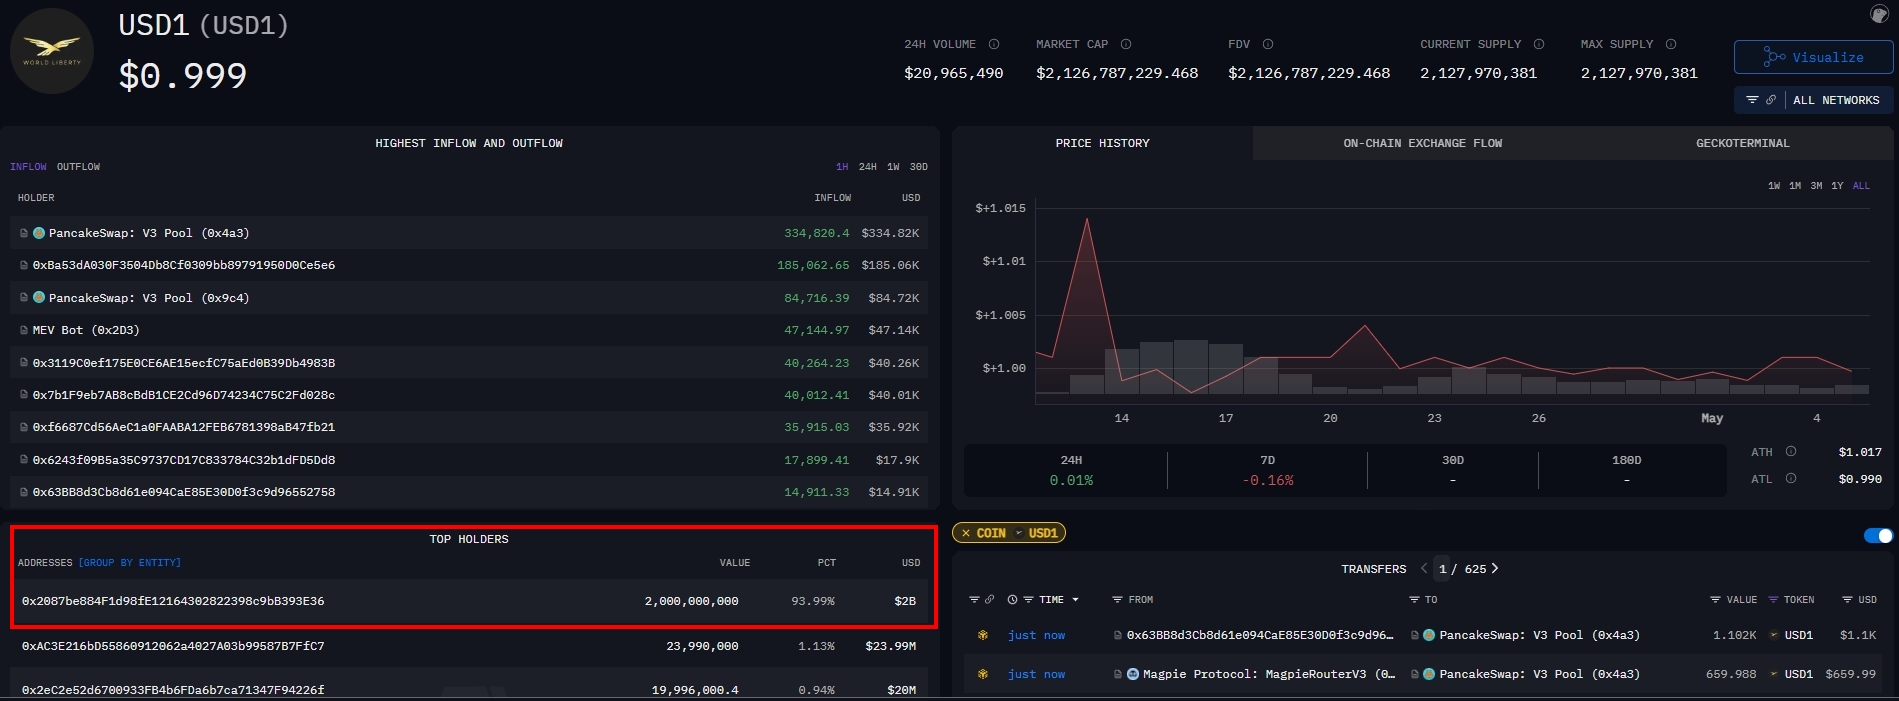Click the link icon in transfers header
The width and height of the screenshot is (1899, 701).
[990, 600]
